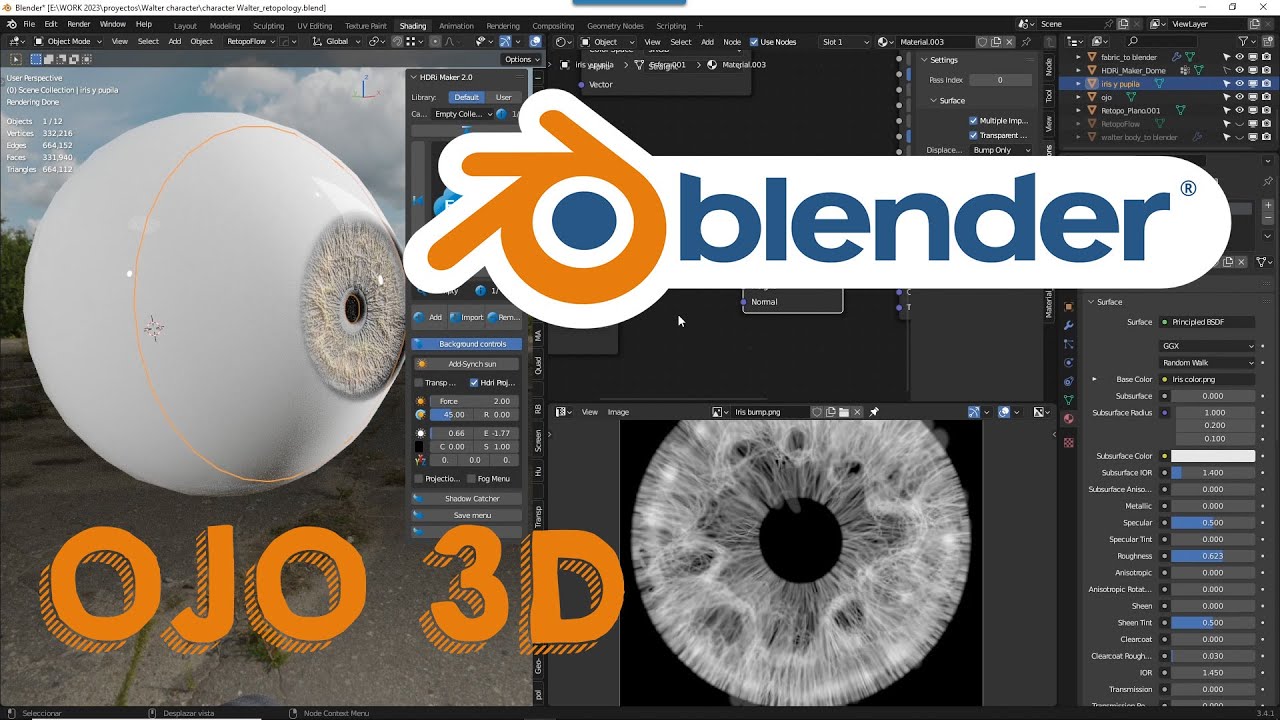Toggle the Multiple Importance checkbox
This screenshot has width=1280, height=720.
point(974,120)
